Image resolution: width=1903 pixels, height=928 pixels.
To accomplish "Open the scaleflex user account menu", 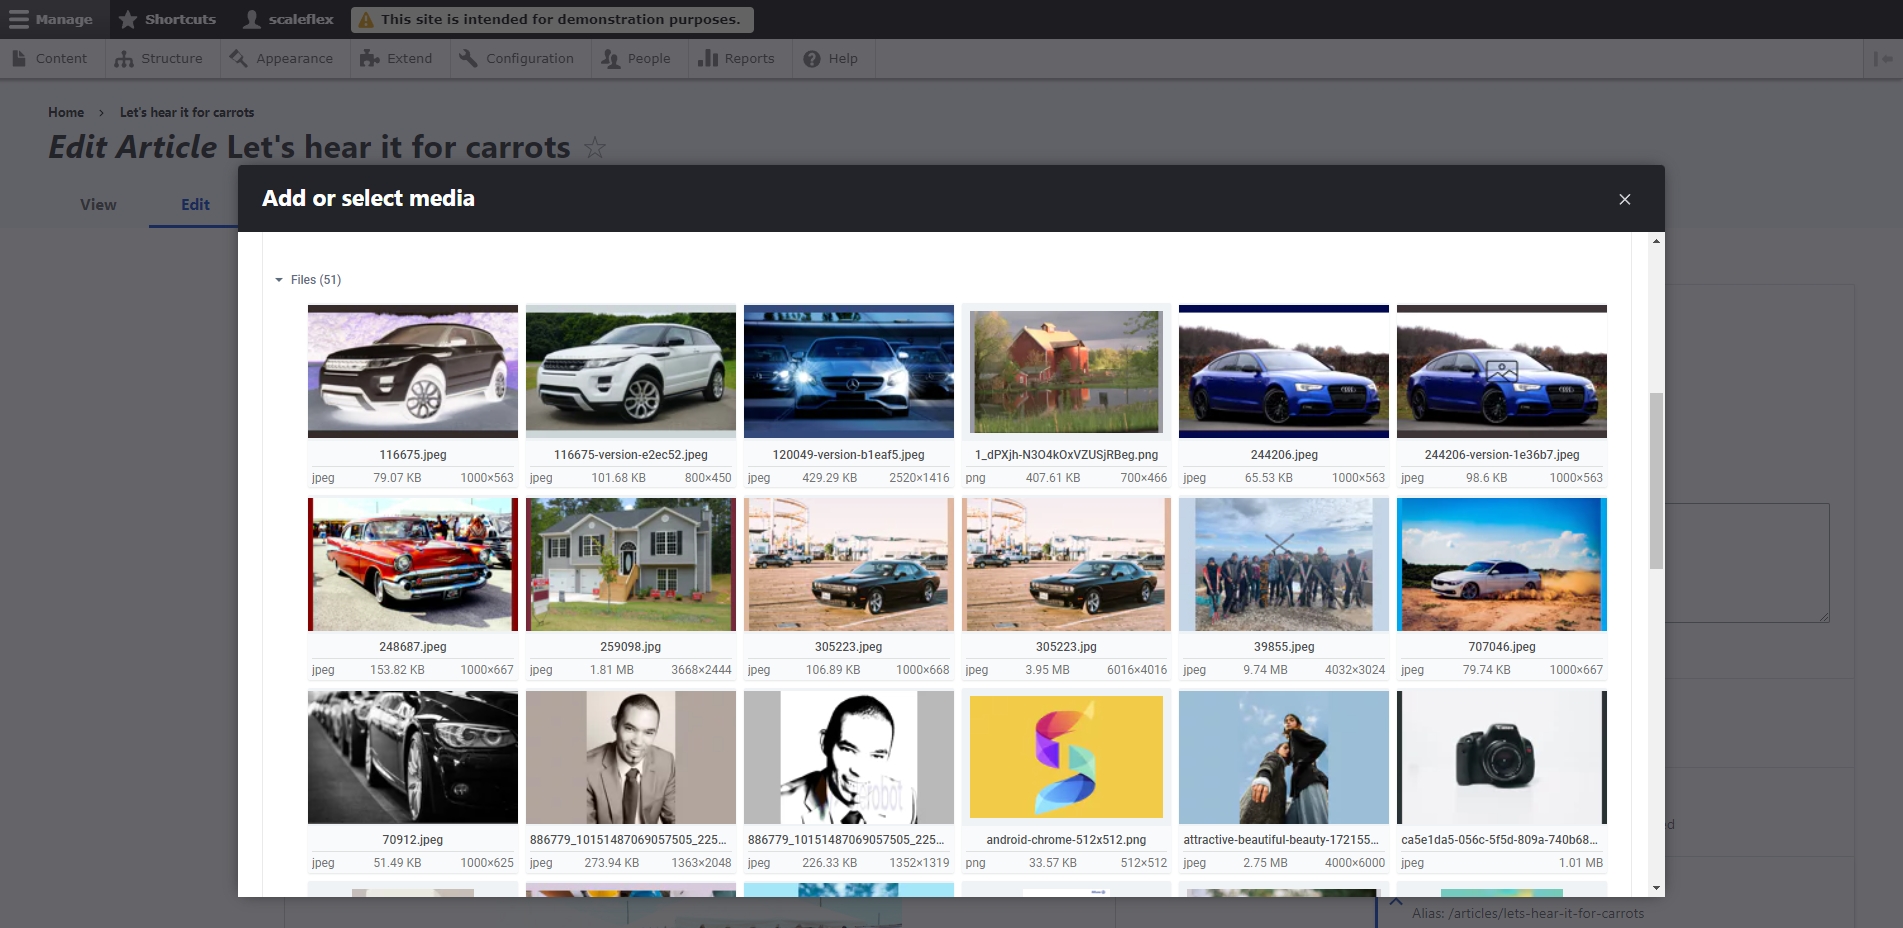I will [289, 19].
